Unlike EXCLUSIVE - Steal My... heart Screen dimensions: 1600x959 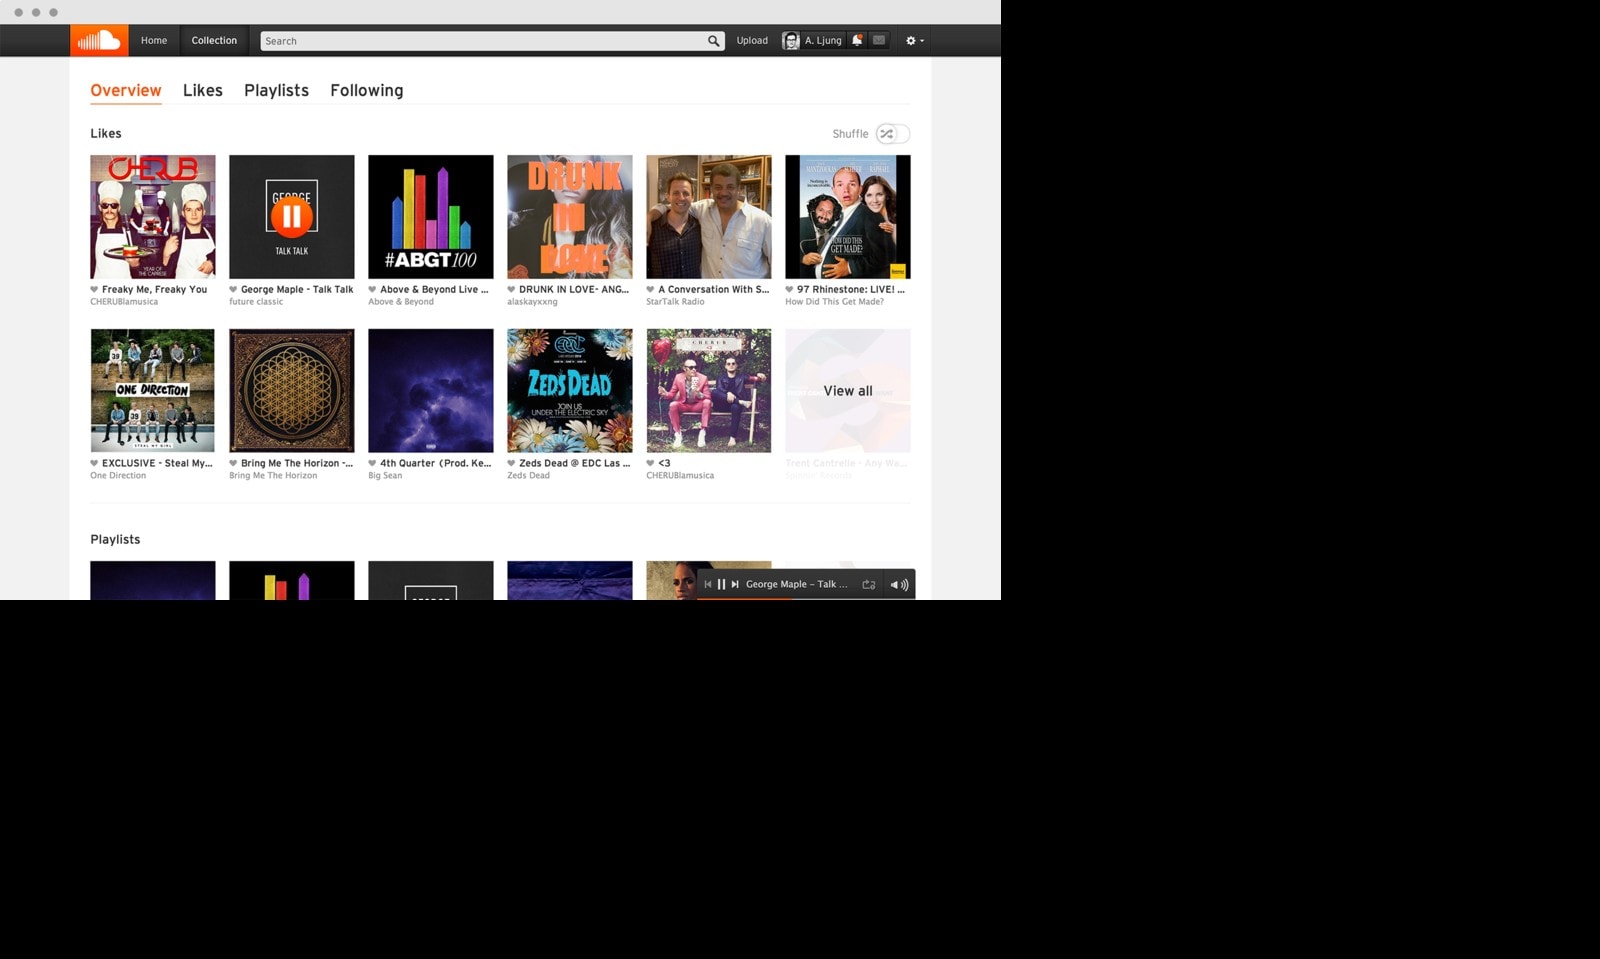94,464
